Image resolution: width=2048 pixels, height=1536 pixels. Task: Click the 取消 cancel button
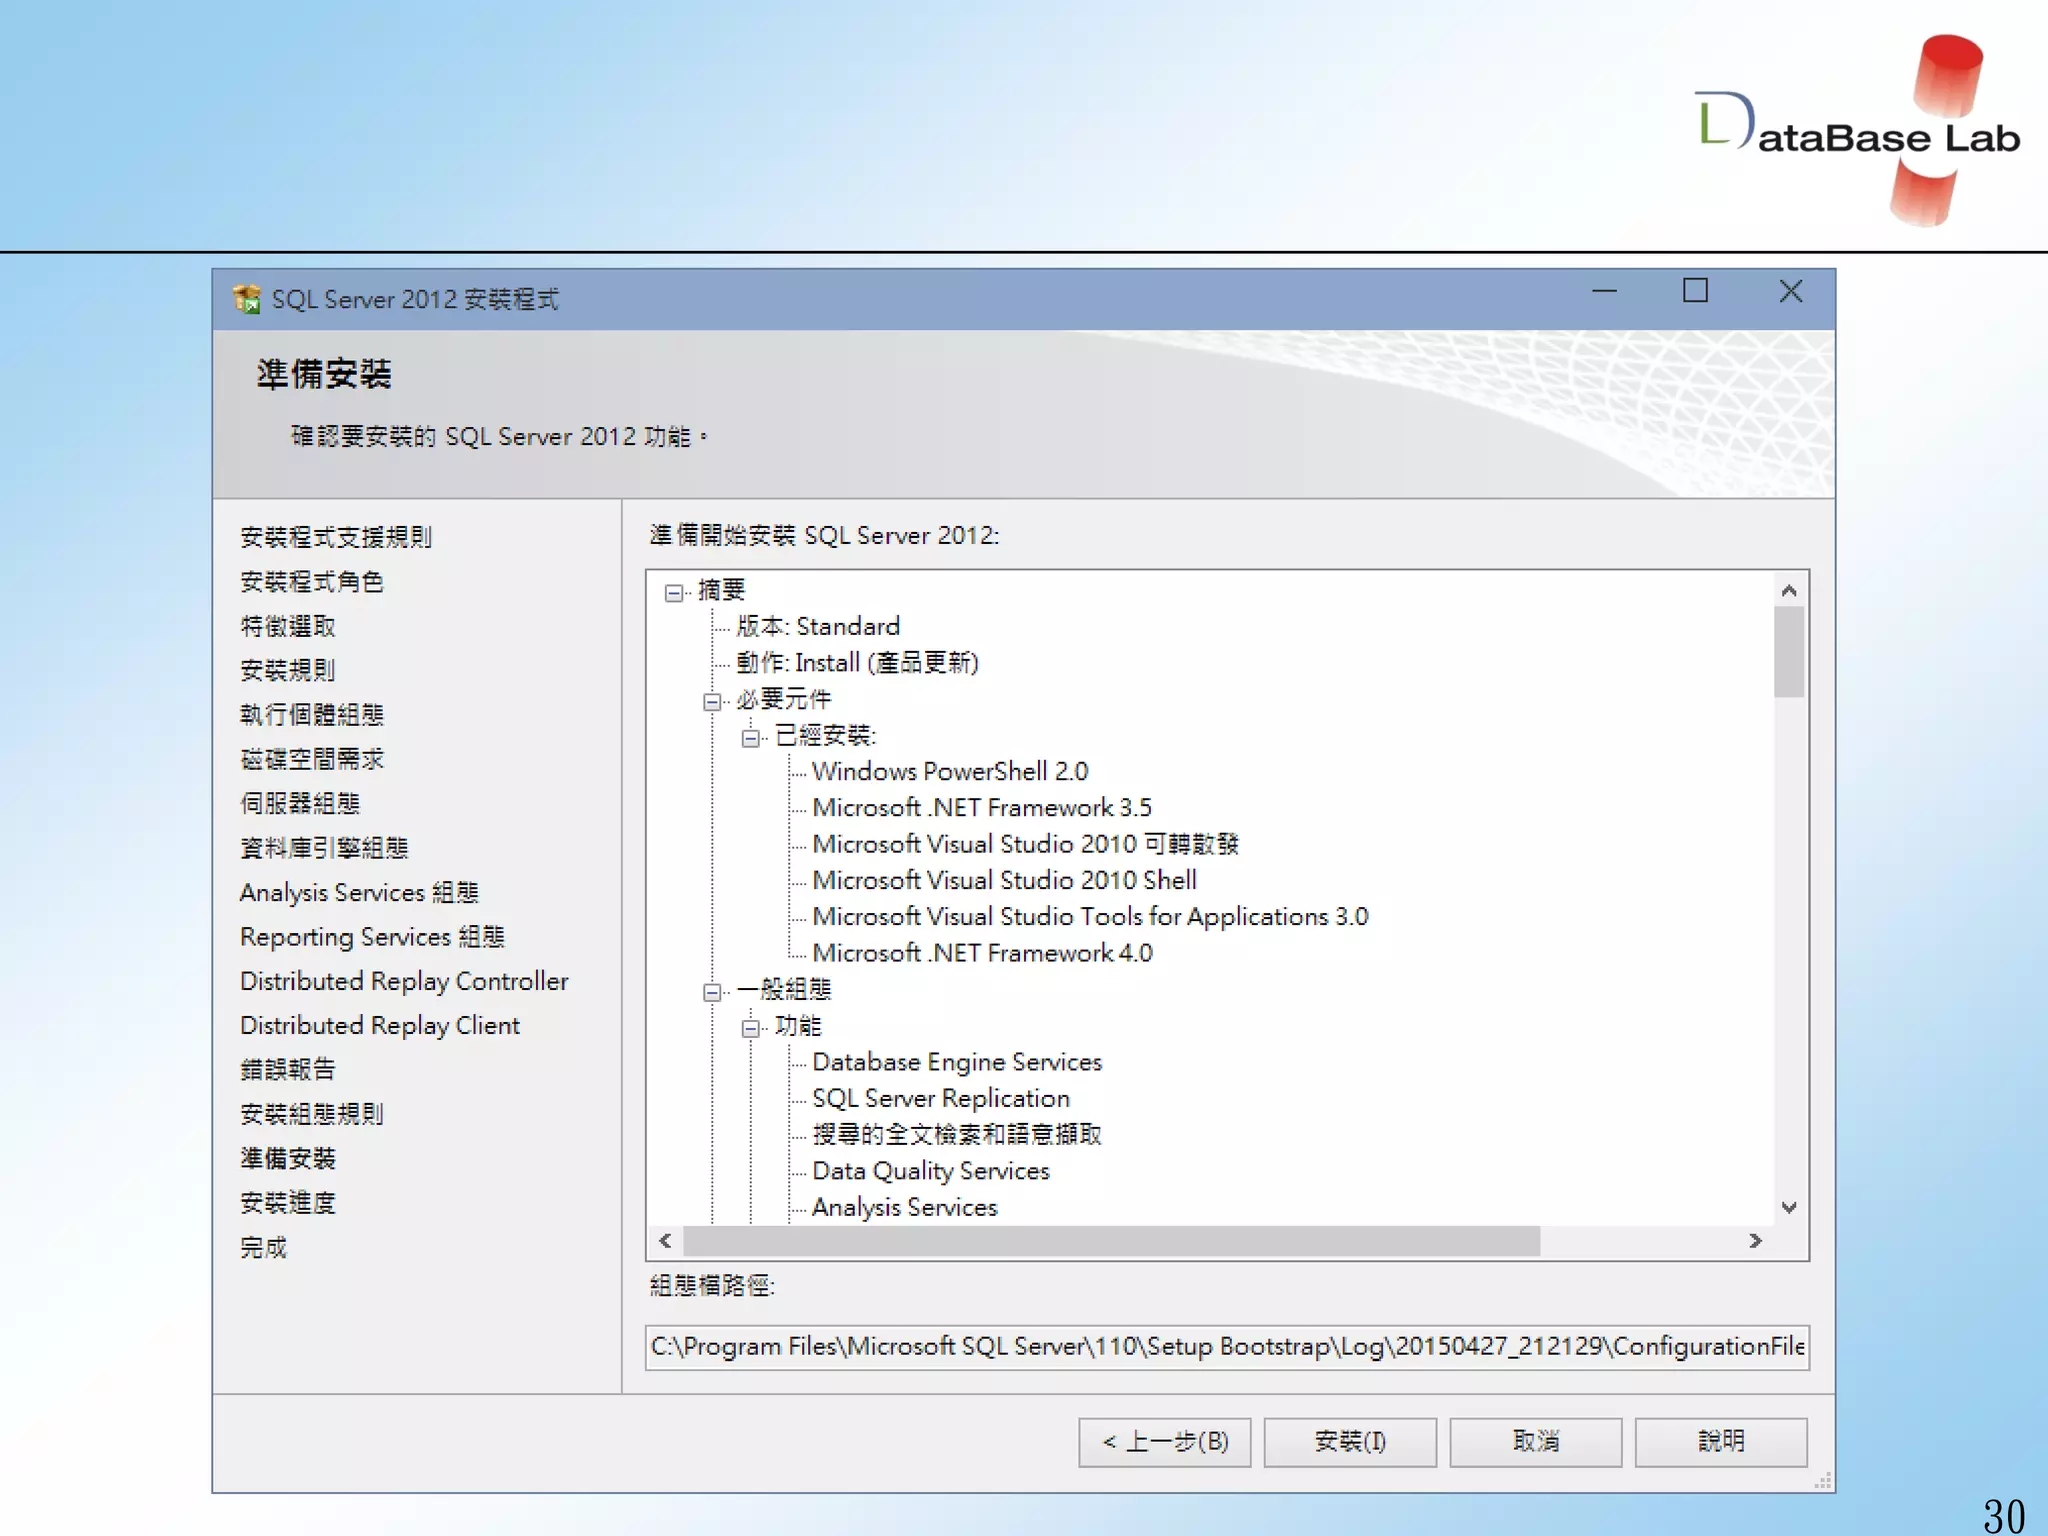pos(1535,1441)
